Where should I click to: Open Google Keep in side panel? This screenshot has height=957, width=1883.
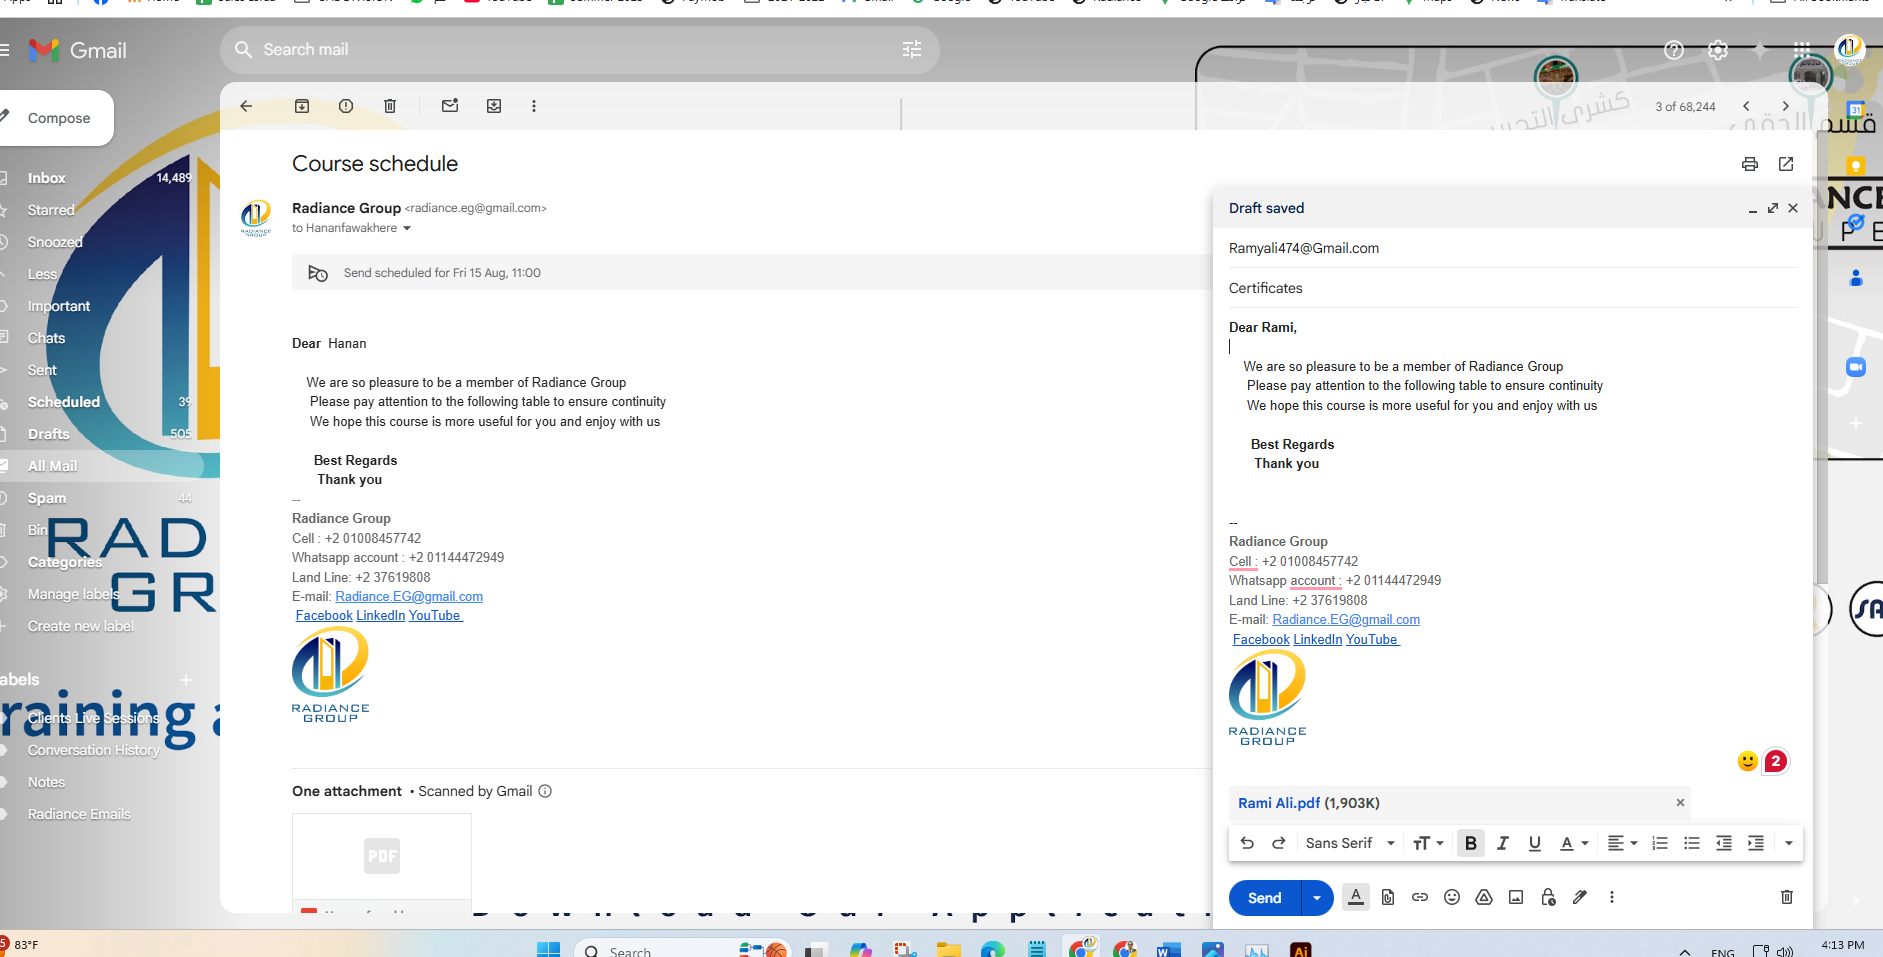[x=1856, y=166]
